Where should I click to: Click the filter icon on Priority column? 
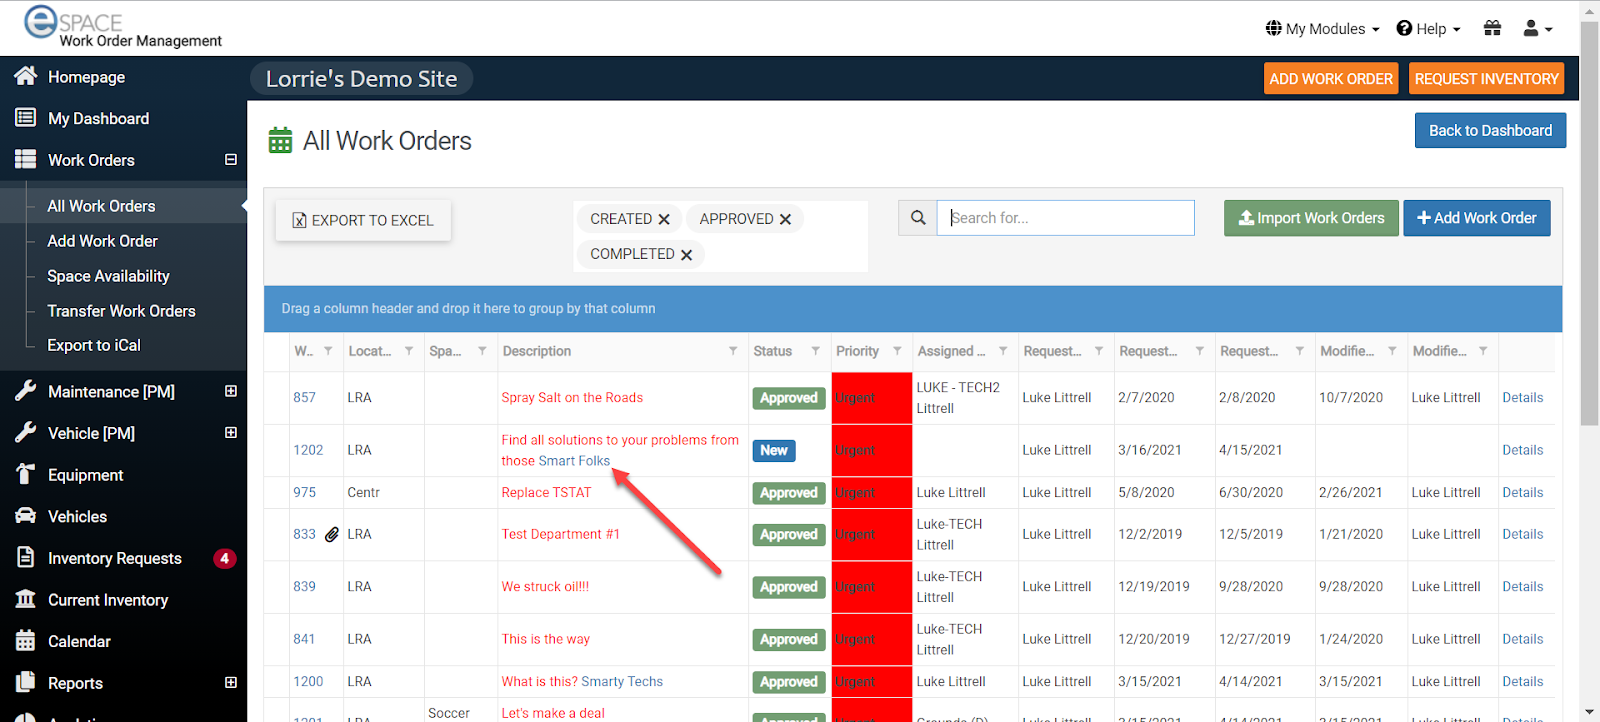(897, 351)
